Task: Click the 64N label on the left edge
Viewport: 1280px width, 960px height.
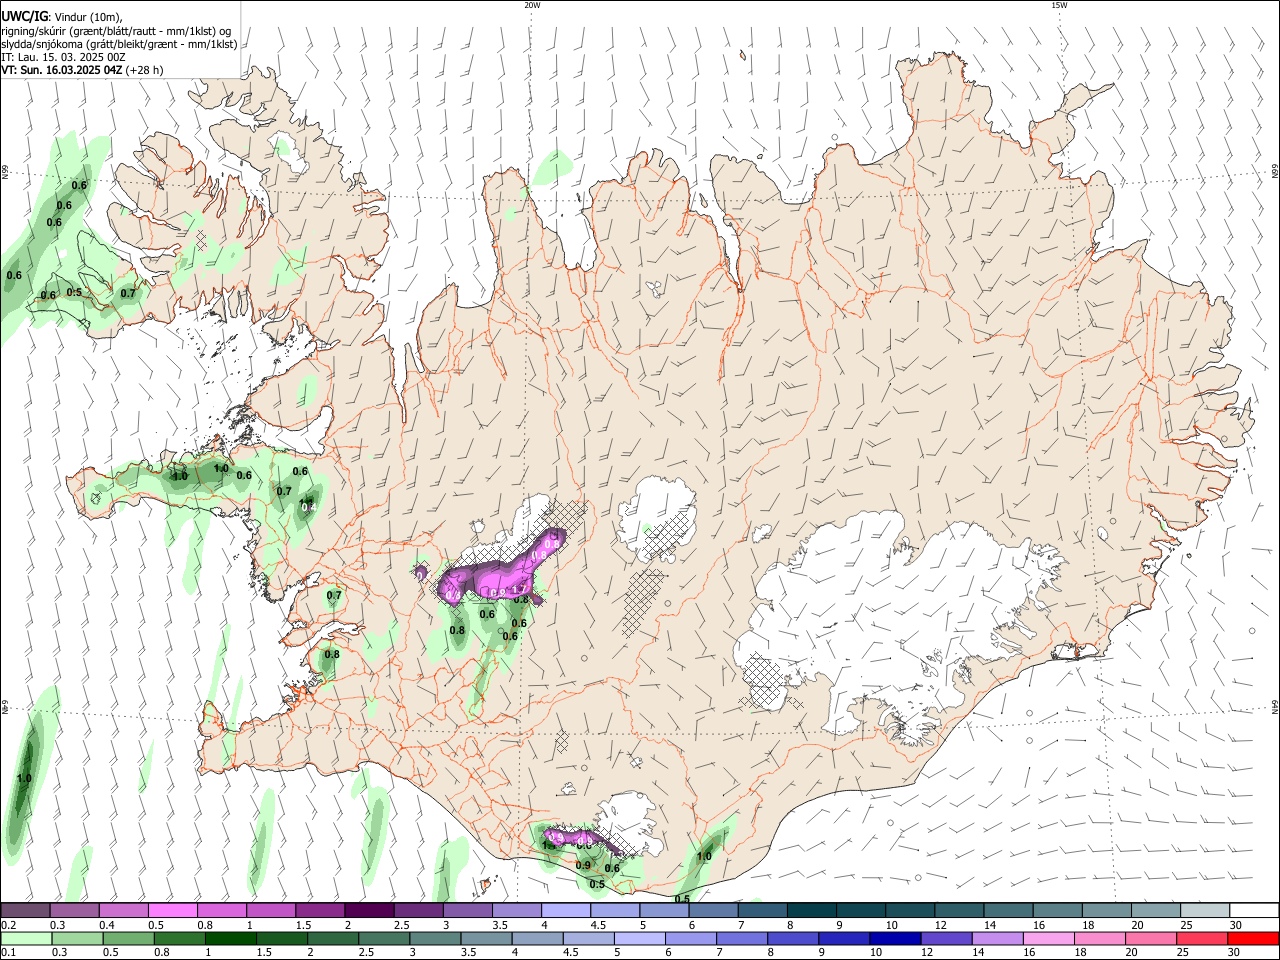Action: tap(5, 707)
